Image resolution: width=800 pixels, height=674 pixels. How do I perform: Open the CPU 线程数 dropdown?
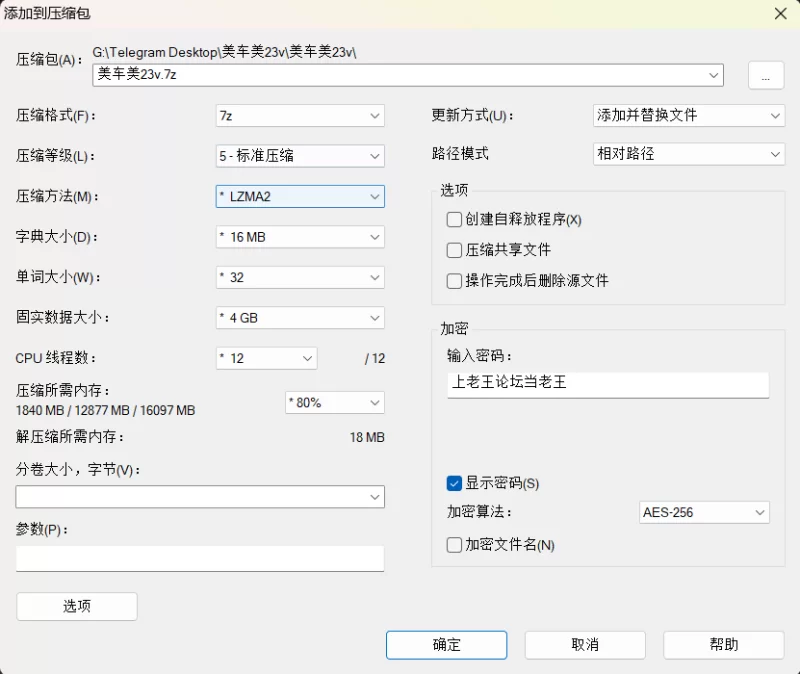[x=305, y=358]
